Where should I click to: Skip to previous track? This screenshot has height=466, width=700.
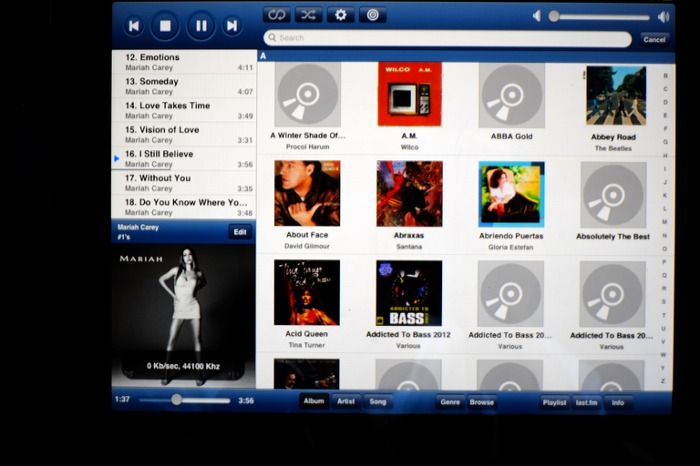[133, 26]
